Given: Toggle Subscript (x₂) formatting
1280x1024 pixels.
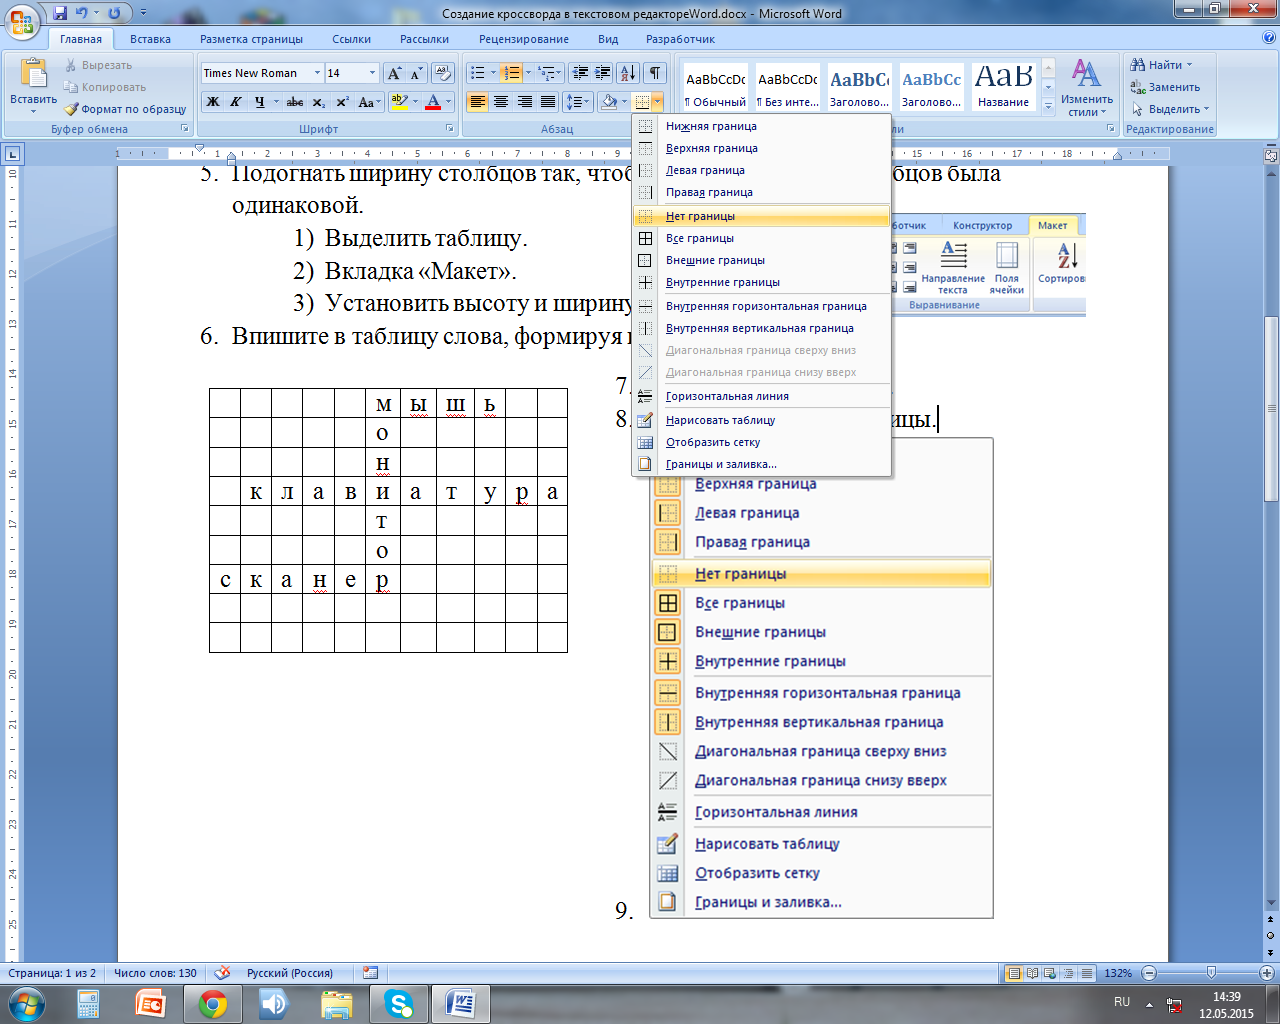Looking at the screenshot, I should coord(319,102).
